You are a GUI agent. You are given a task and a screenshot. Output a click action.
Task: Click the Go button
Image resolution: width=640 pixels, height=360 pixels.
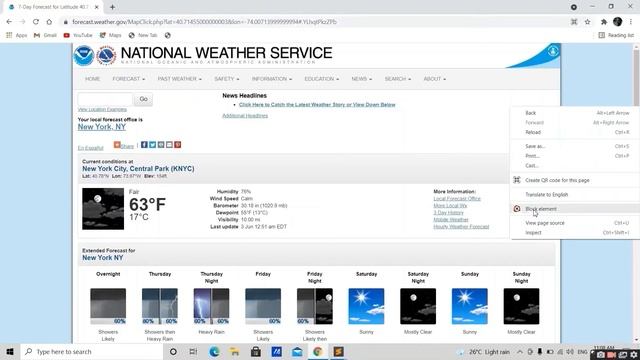tap(143, 99)
